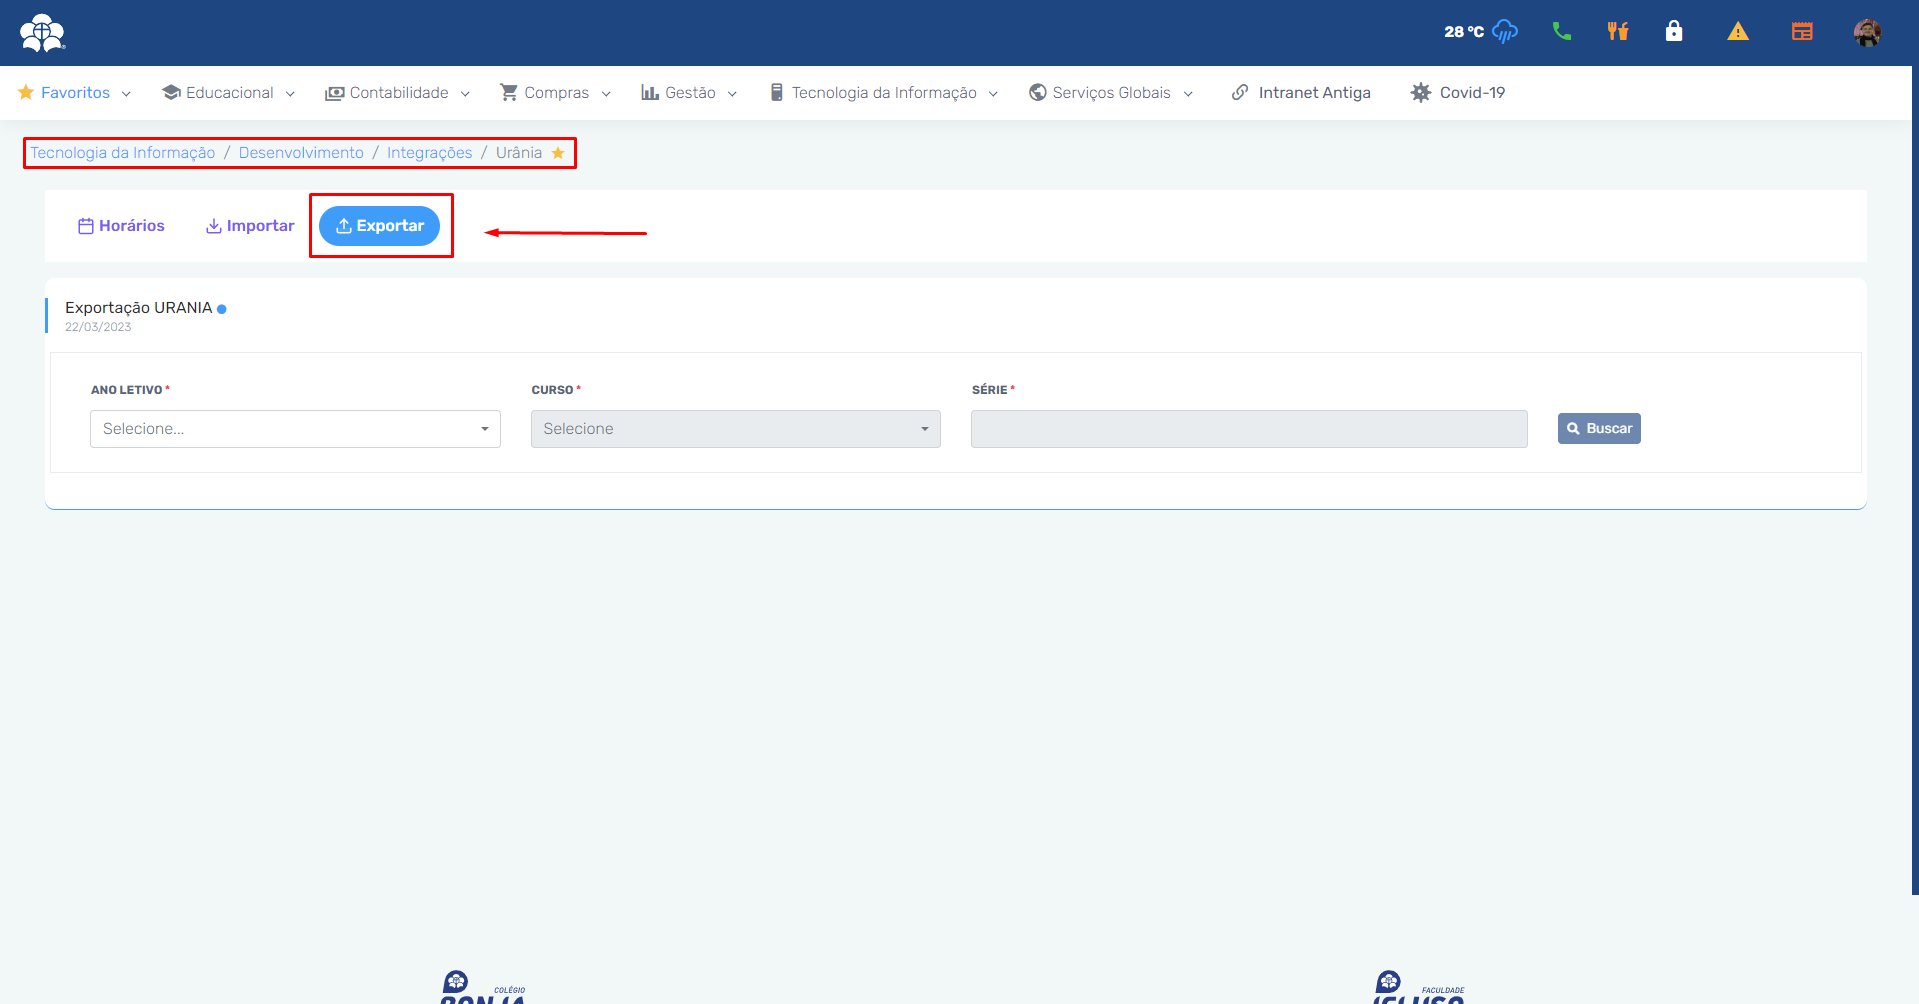The image size is (1919, 1004).
Task: Click the green phone icon
Action: point(1561,32)
